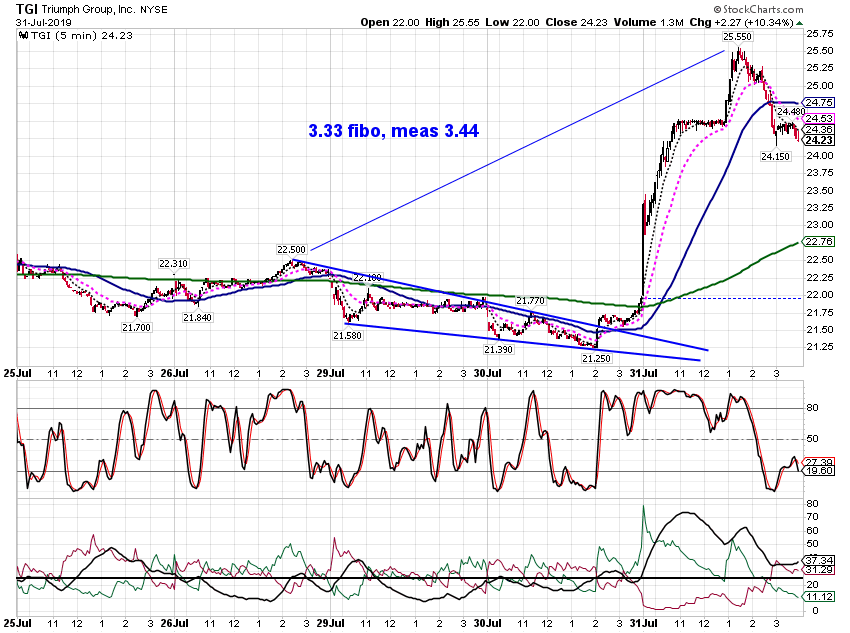Click the 21.250 lowest price label
This screenshot has width=850, height=633.
[x=596, y=359]
